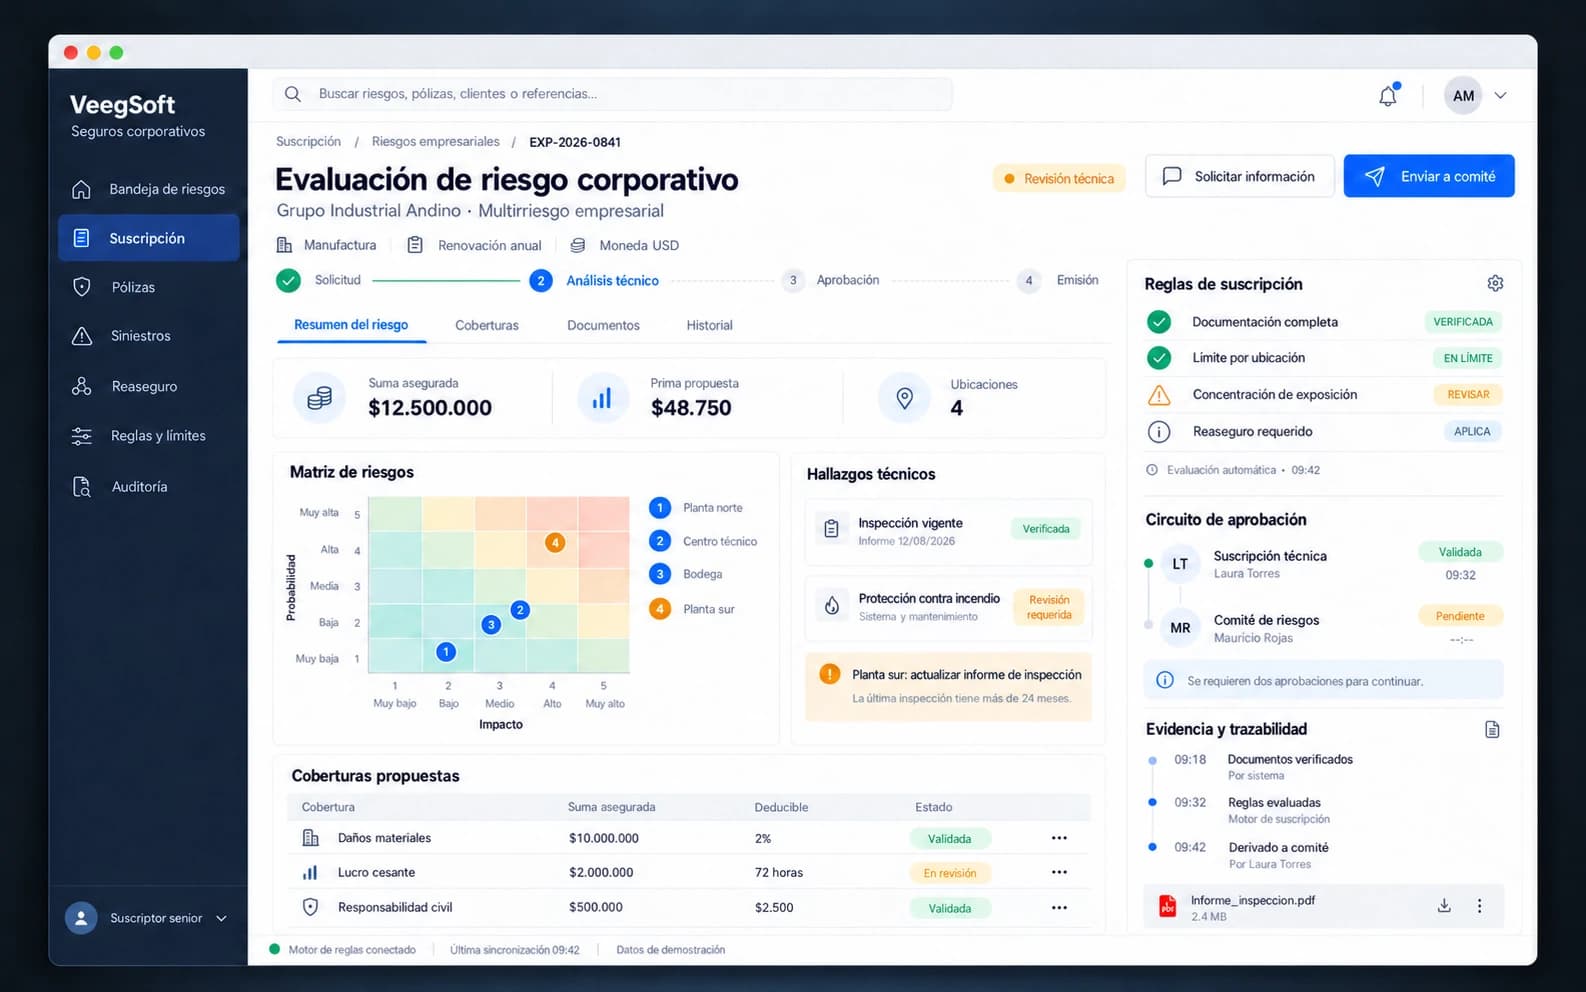The width and height of the screenshot is (1586, 992).
Task: Click the Siniestros warning triangle icon
Action: (x=82, y=336)
